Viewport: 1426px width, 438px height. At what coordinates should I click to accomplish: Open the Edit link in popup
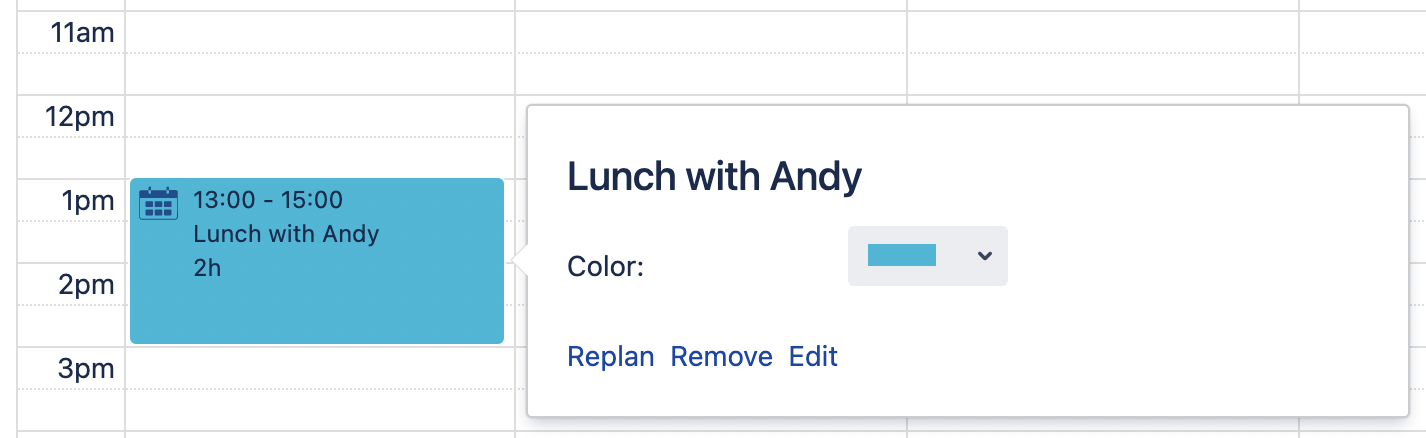tap(813, 356)
